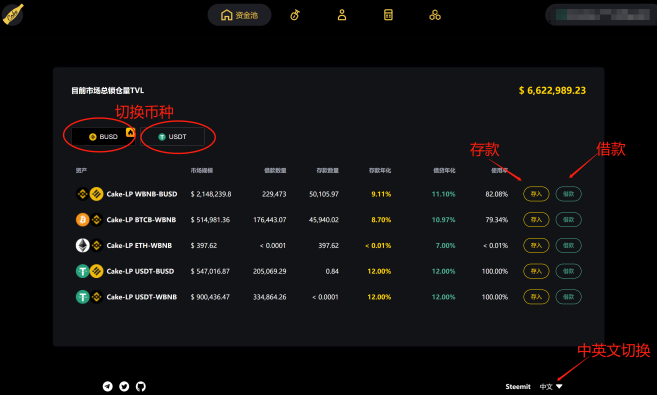Expand the 中文 language dropdown
The height and width of the screenshot is (395, 657).
pyautogui.click(x=551, y=387)
